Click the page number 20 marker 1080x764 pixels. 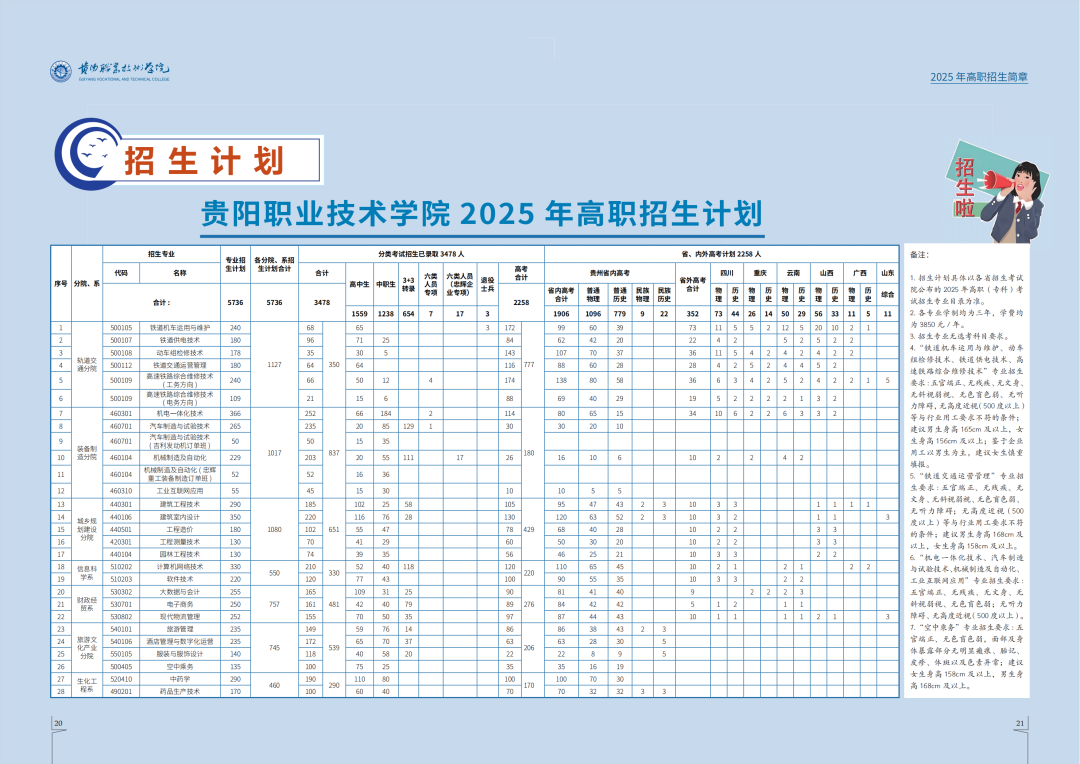point(59,724)
